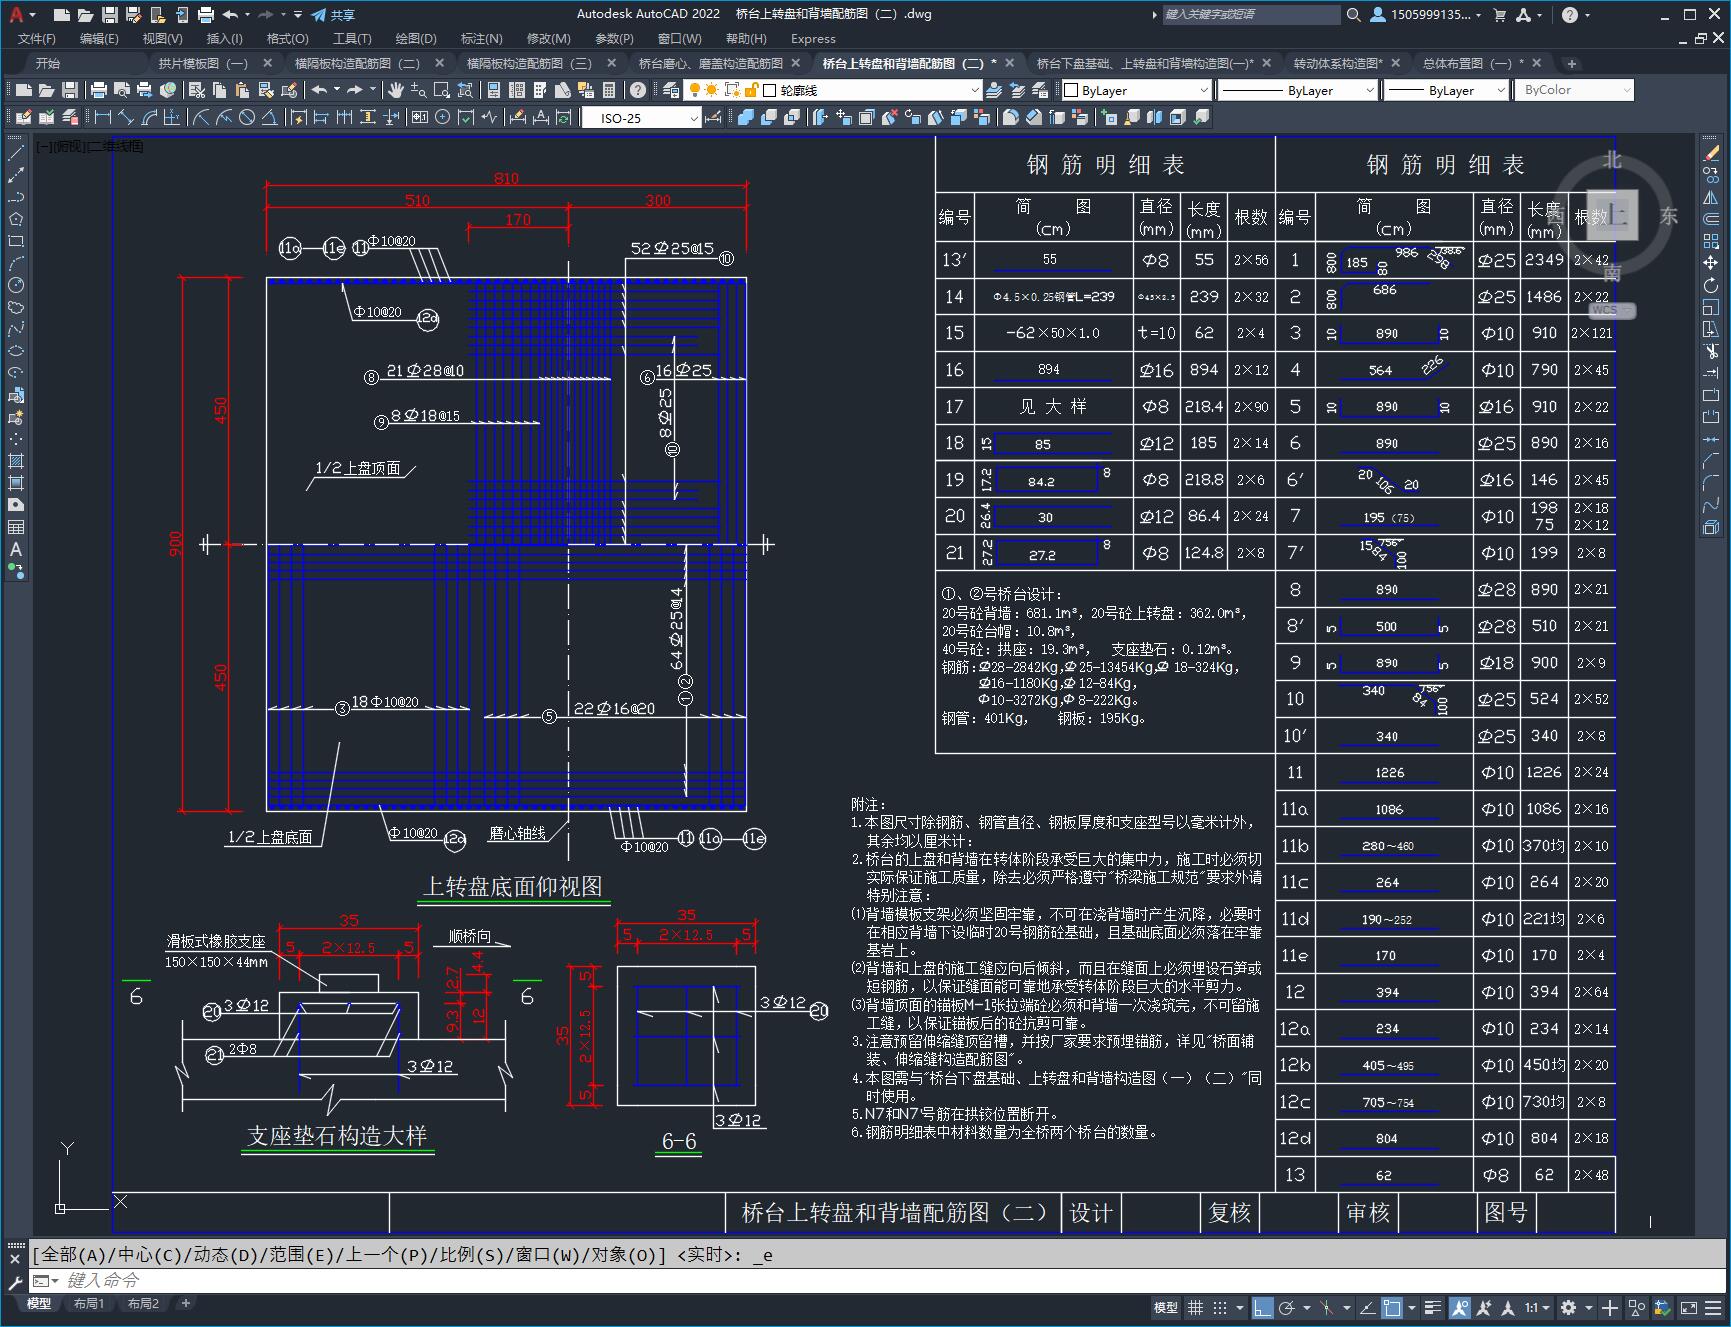Add a new drawing tab with the plus button
The image size is (1731, 1327).
[x=1571, y=63]
